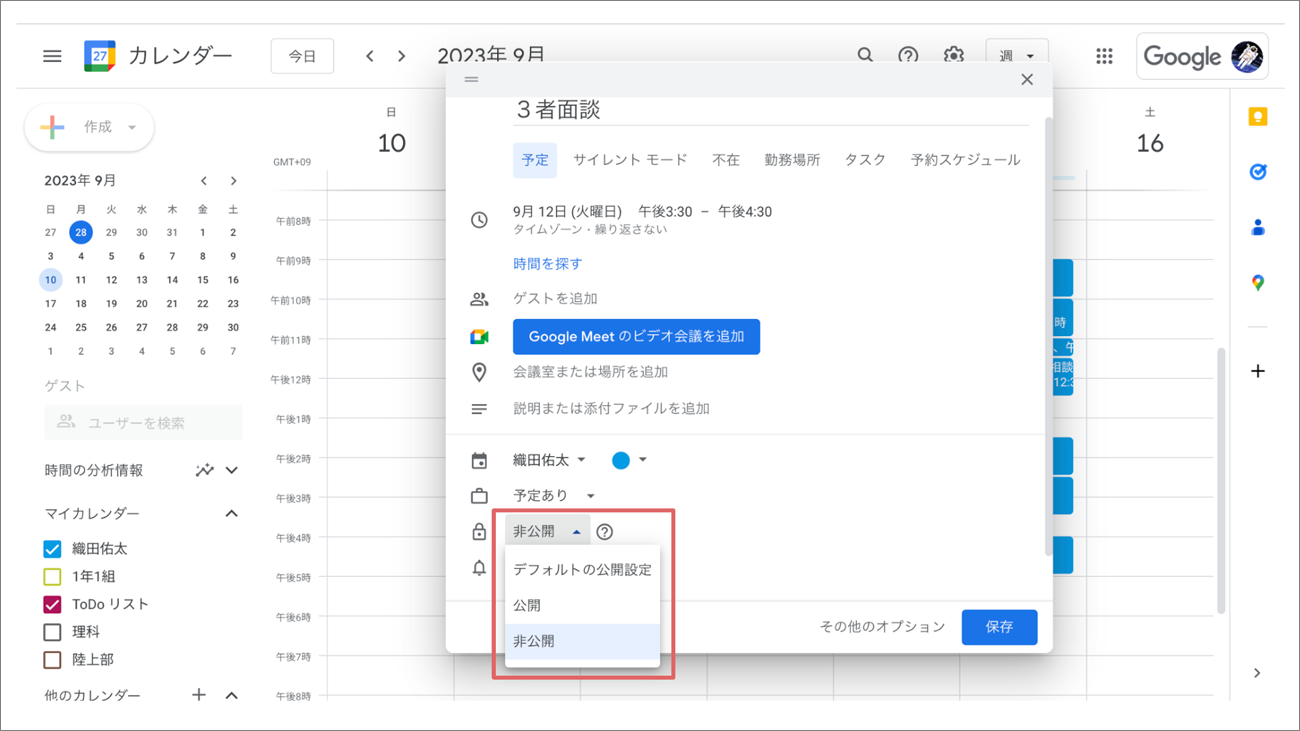Open その他のオプション more options
The height and width of the screenshot is (731, 1300).
(882, 627)
